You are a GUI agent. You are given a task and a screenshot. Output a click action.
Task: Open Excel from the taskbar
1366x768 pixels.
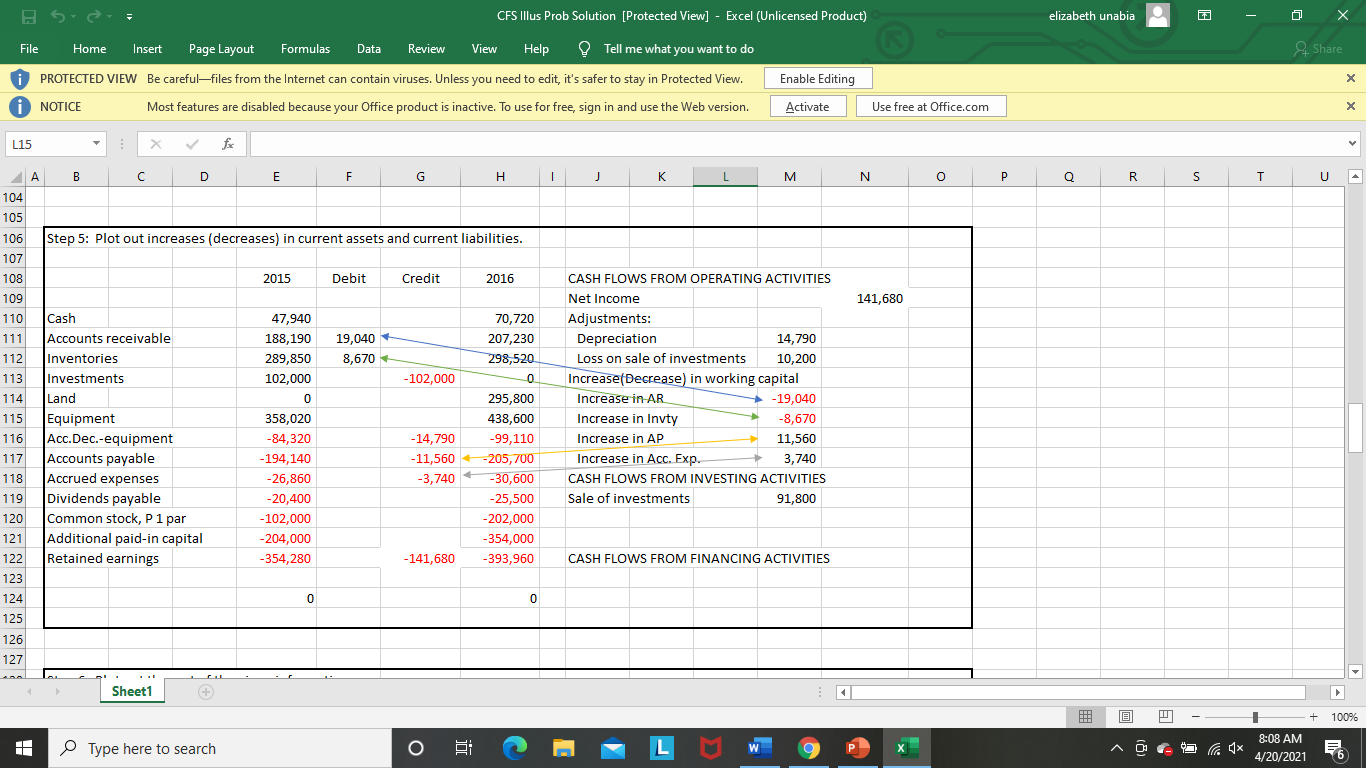pos(906,747)
